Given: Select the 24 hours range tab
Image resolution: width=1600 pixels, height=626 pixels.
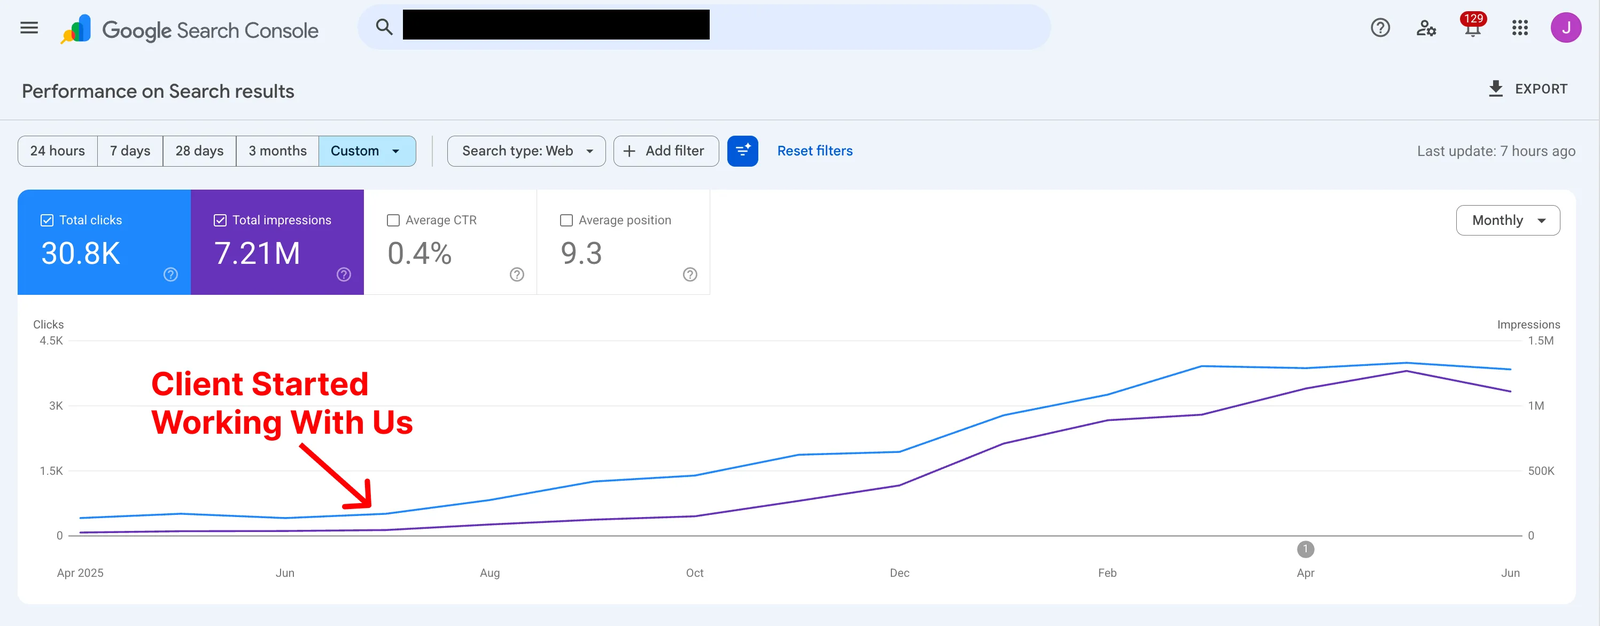Looking at the screenshot, I should pos(58,151).
